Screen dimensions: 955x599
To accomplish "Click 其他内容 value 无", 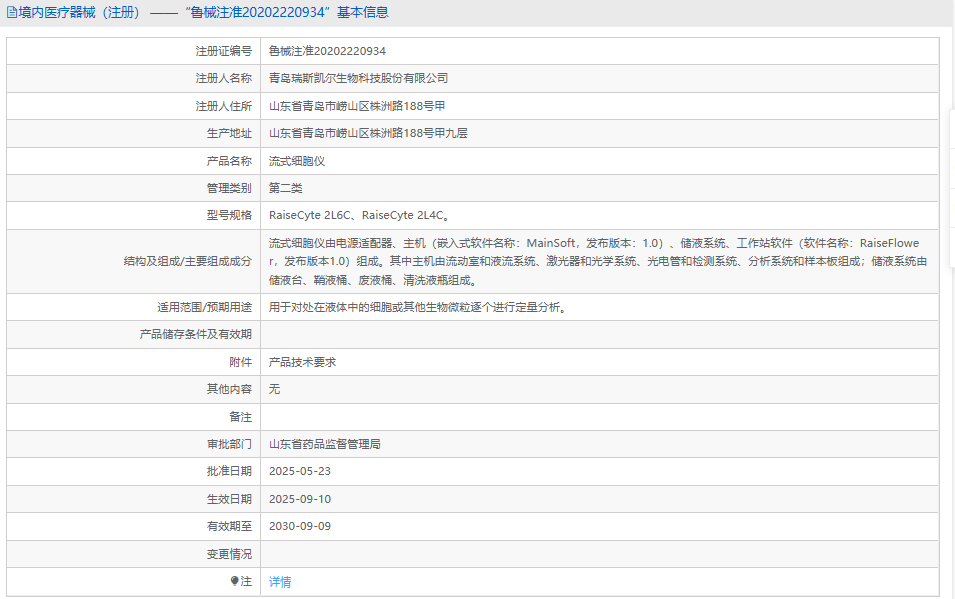I will [x=274, y=389].
